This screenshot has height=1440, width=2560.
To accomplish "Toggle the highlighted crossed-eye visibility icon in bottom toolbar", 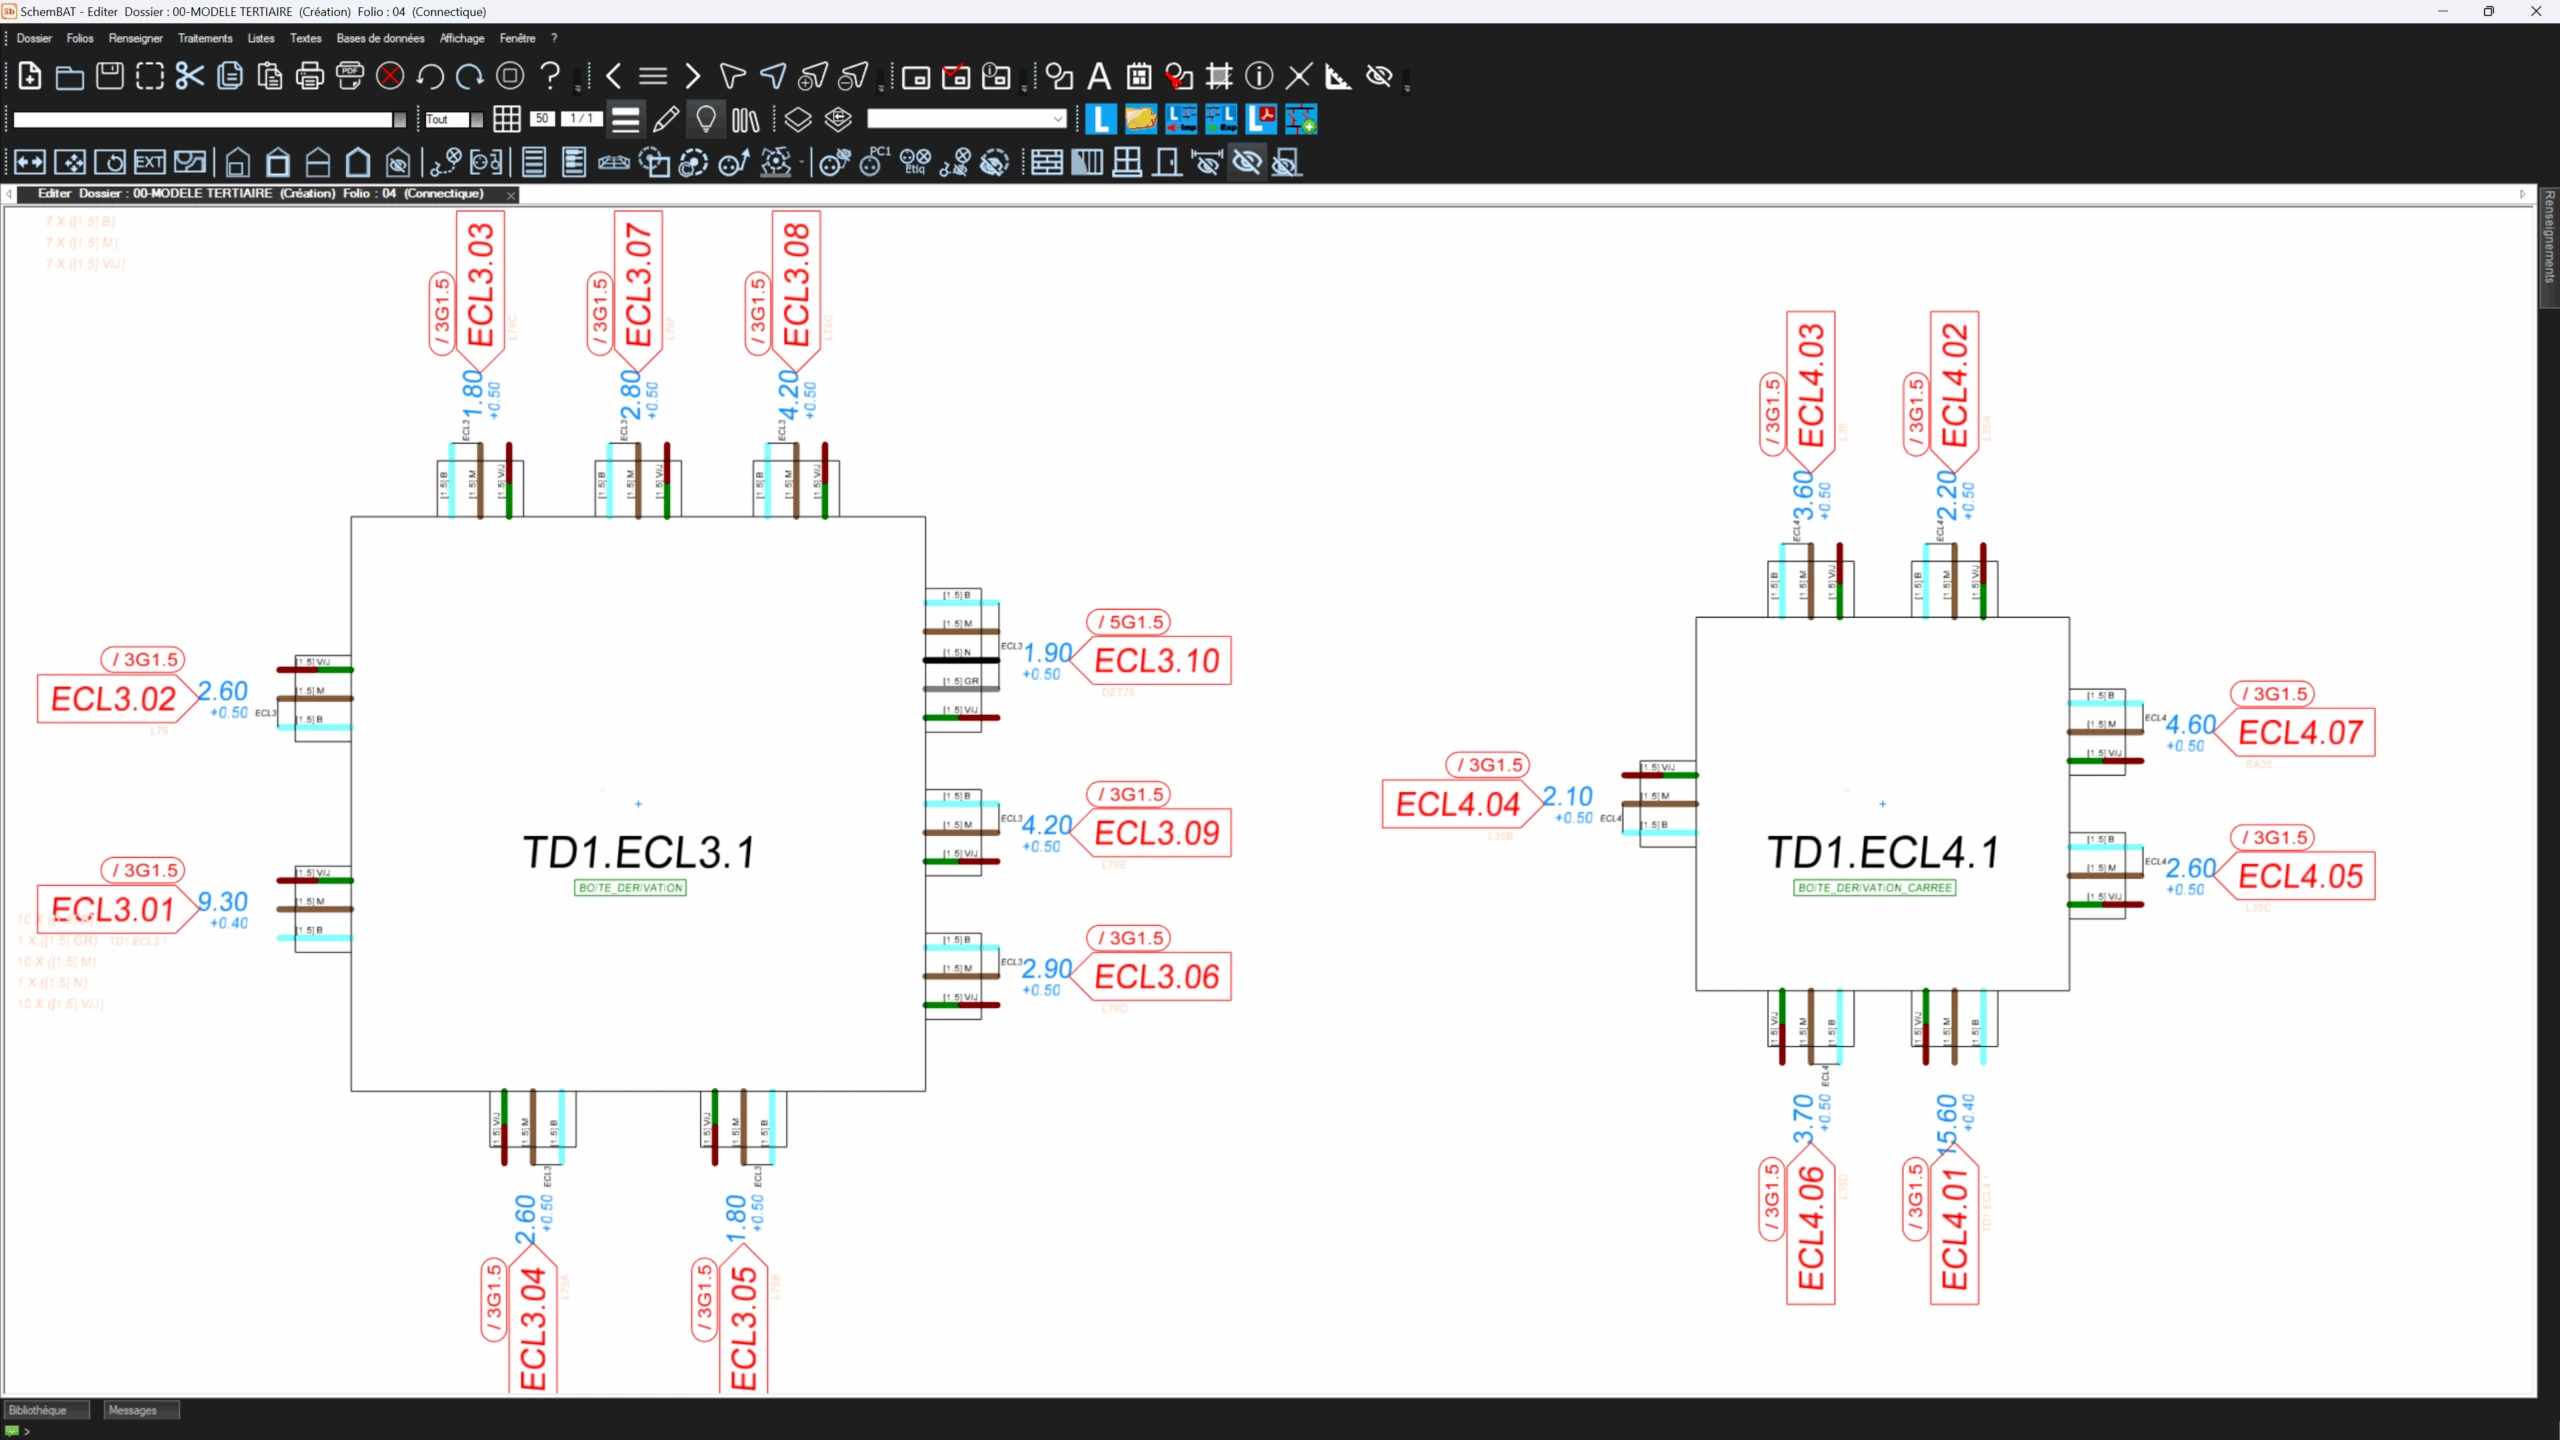I will (1247, 162).
